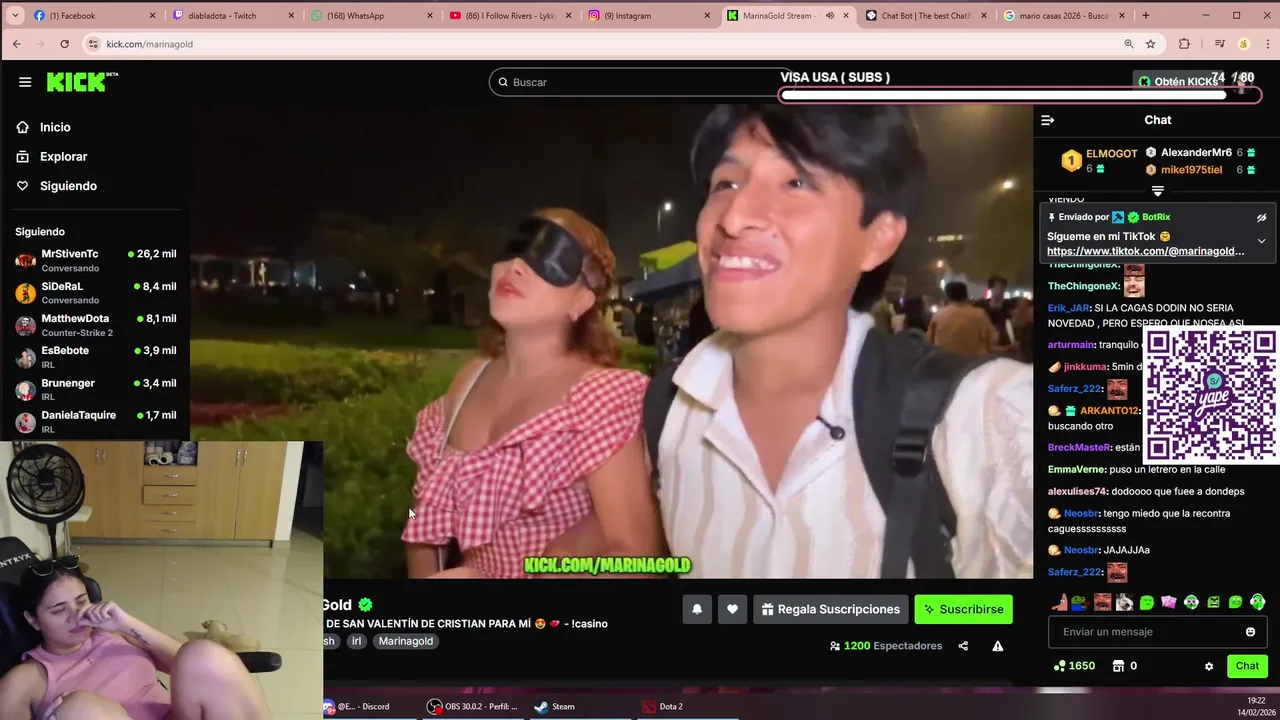The height and width of the screenshot is (720, 1280).
Task: Select the Marinagold tag
Action: (x=406, y=641)
